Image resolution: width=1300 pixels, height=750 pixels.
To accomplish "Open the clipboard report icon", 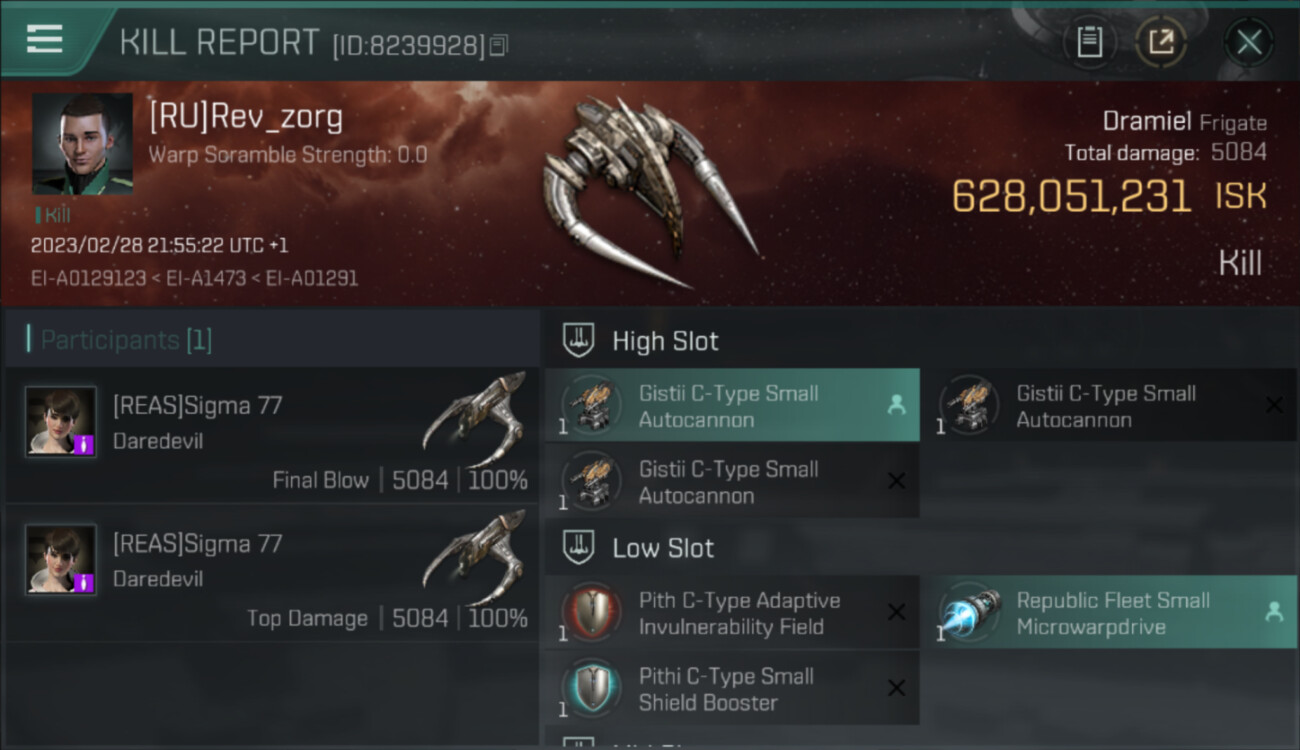I will click(x=1089, y=42).
